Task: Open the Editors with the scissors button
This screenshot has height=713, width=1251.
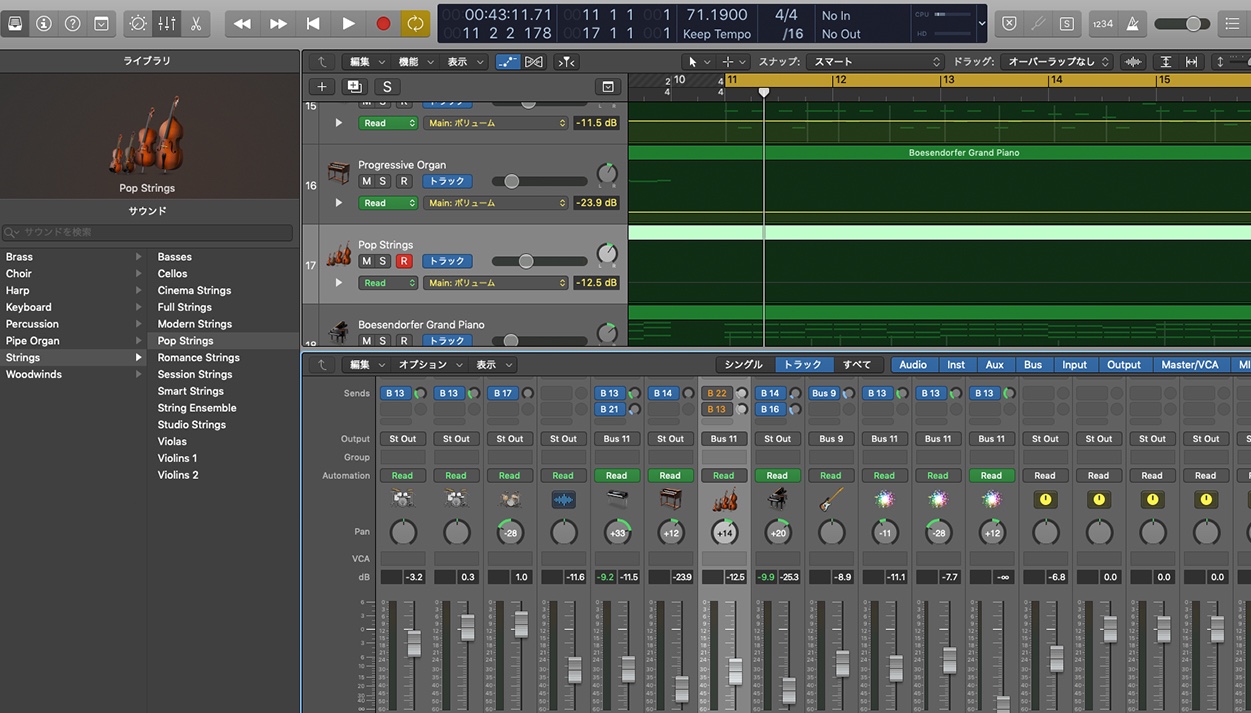Action: [x=196, y=23]
